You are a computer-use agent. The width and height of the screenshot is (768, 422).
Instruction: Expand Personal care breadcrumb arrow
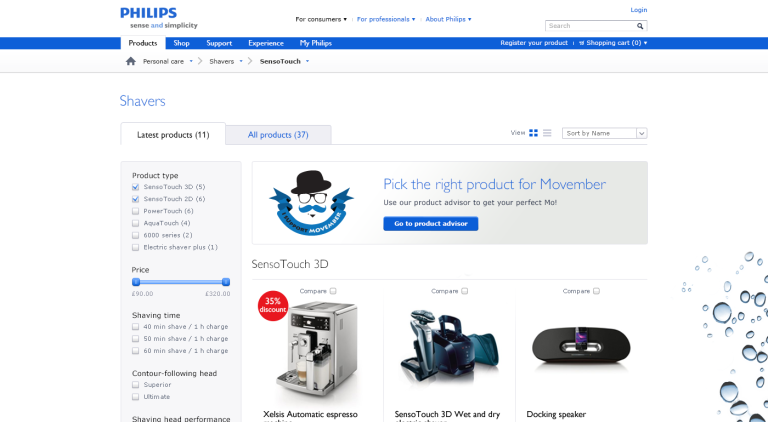coord(191,61)
